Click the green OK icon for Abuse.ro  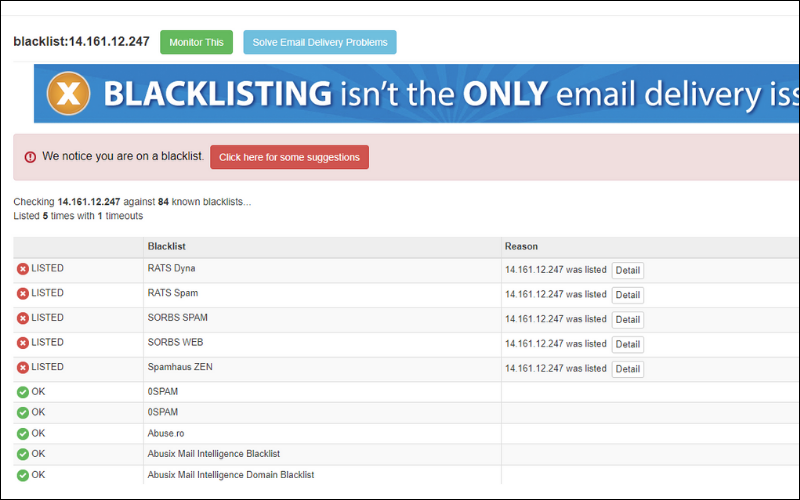[x=22, y=434]
